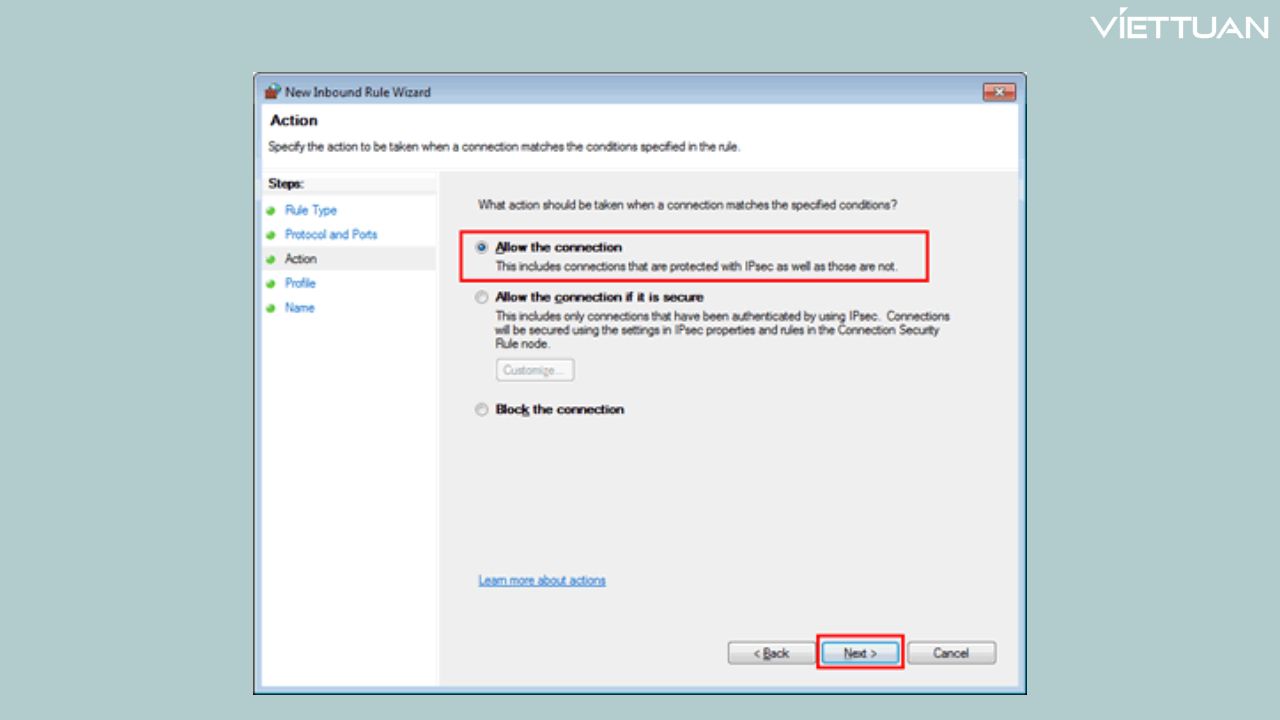Screen dimensions: 1280x720
Task: Jump to the Profile step
Action: pos(300,283)
